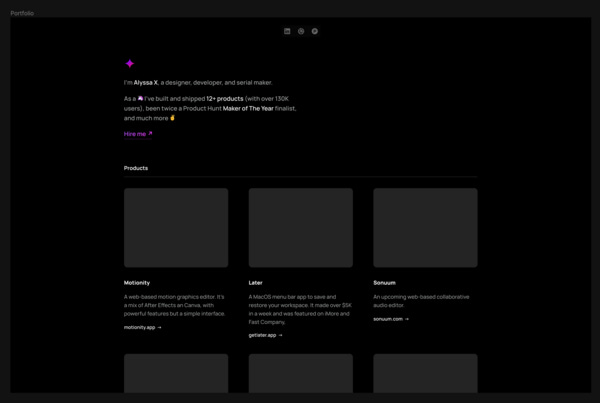Click the purple sparkle star logo
Image resolution: width=600 pixels, height=403 pixels.
pos(130,64)
